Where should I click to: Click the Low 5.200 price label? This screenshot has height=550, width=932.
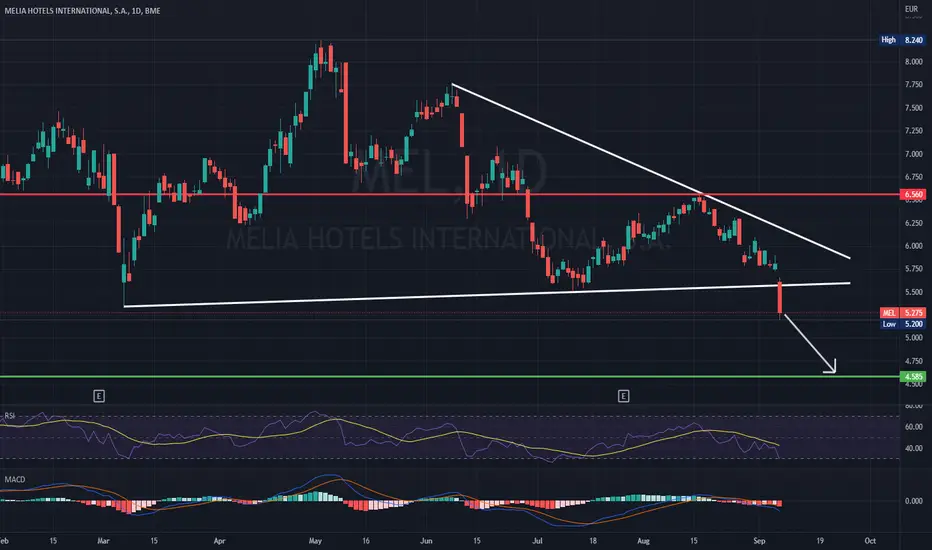coord(902,324)
